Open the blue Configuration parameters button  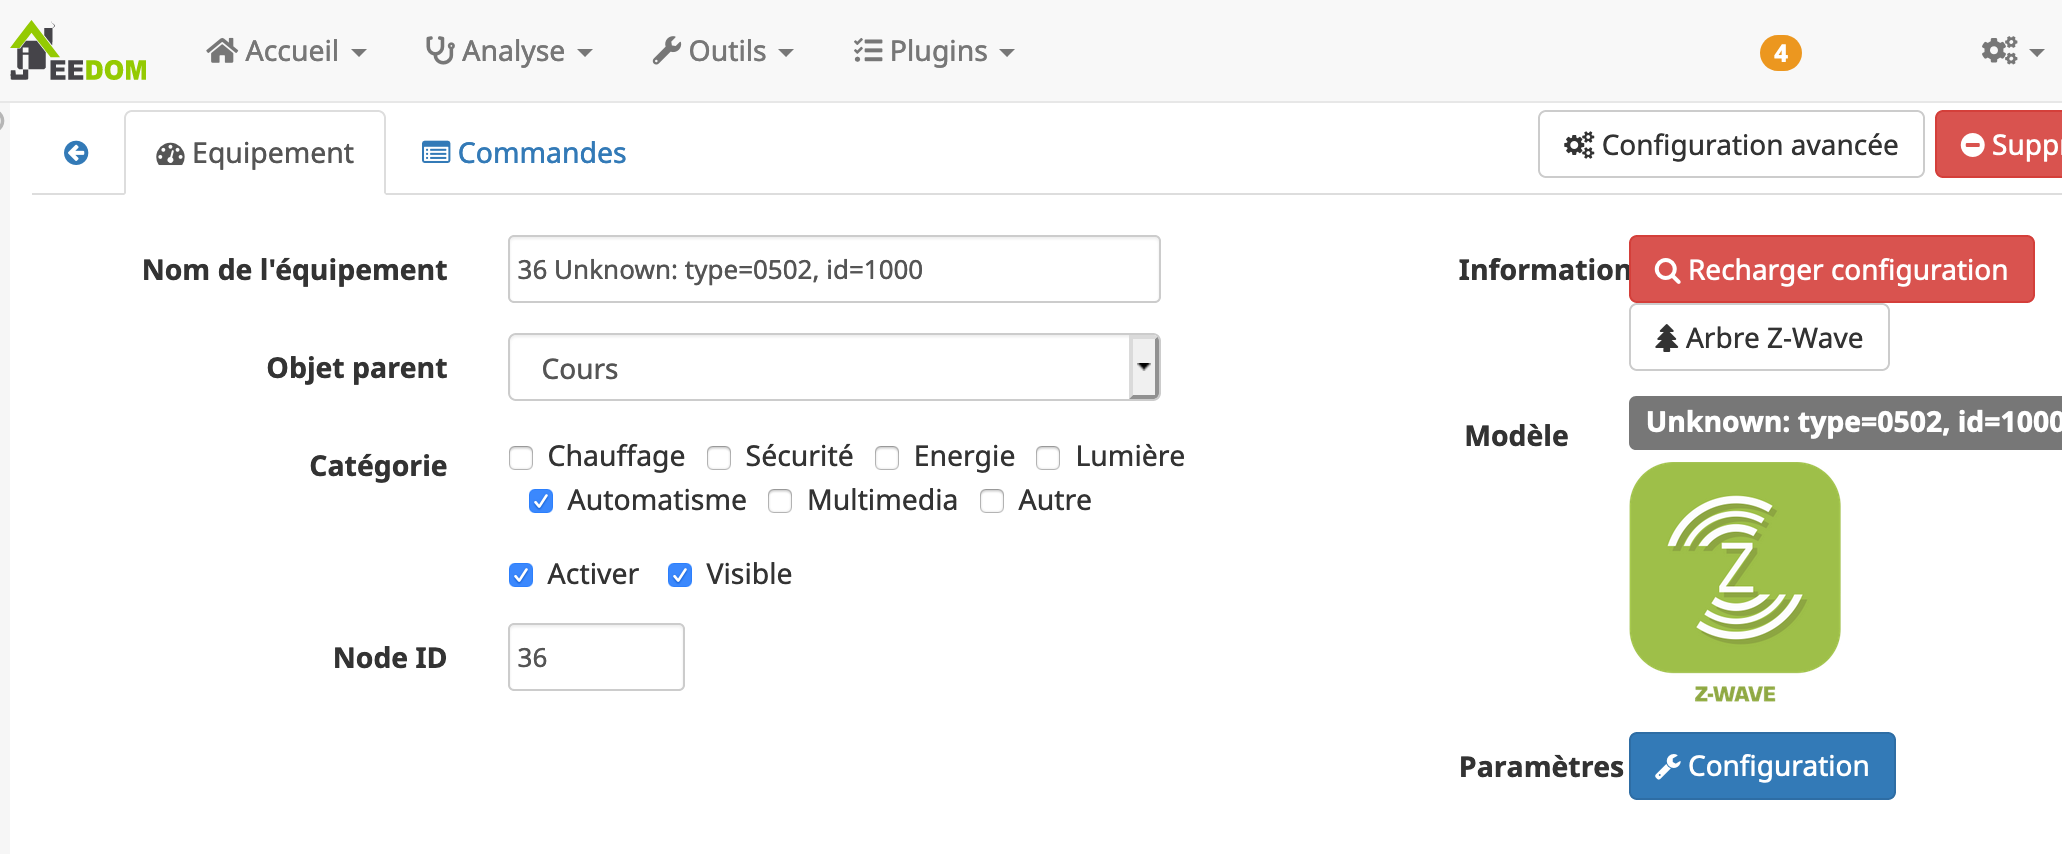[1762, 766]
